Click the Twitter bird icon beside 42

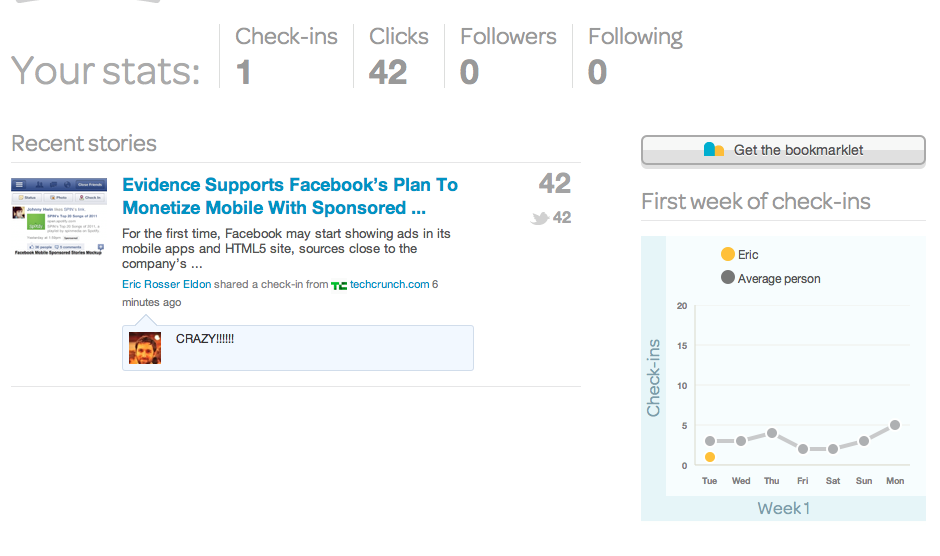pos(540,218)
